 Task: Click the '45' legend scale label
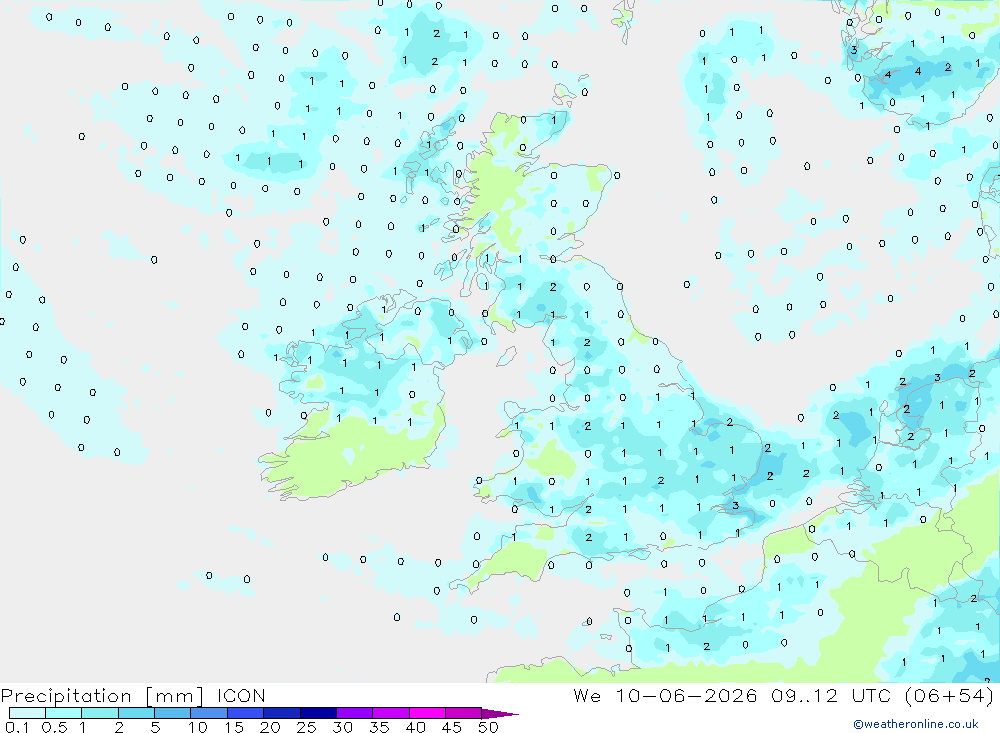tap(452, 727)
